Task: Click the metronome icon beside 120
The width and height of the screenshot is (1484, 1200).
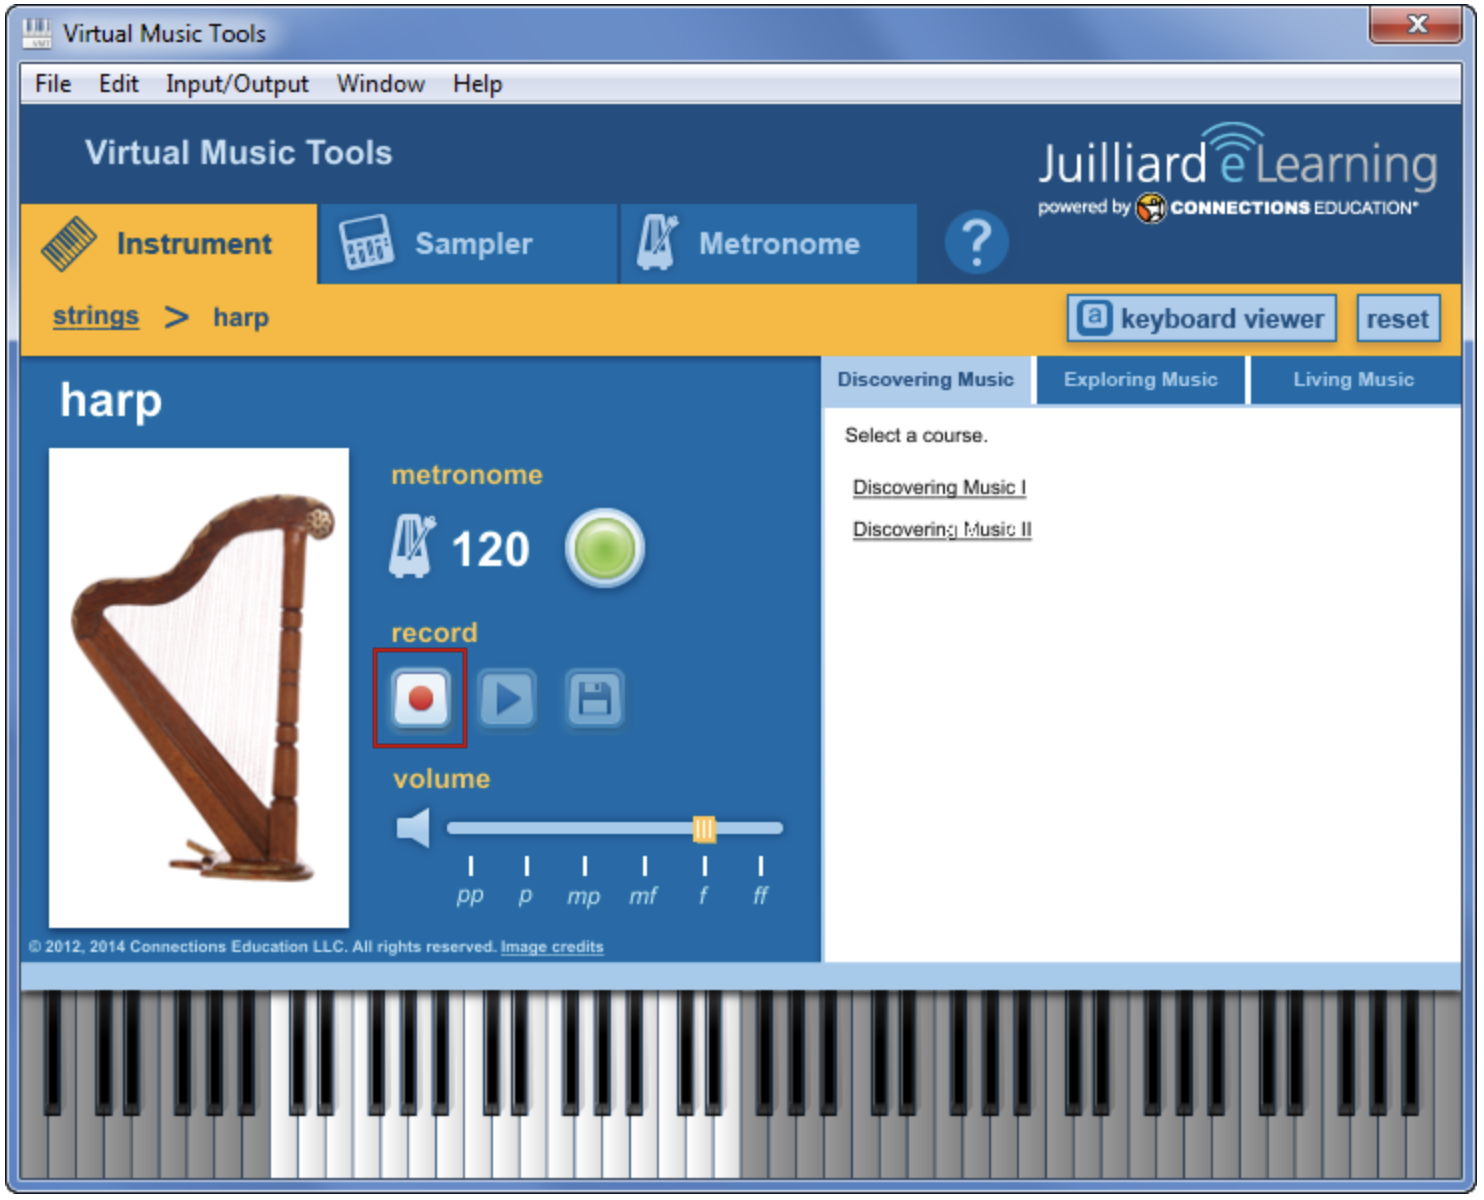Action: 412,547
